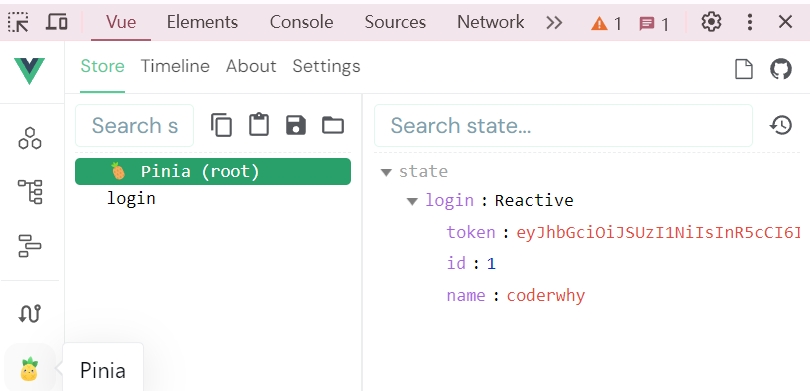Image resolution: width=810 pixels, height=391 pixels.
Task: Focus the search stores input field
Action: pos(134,126)
